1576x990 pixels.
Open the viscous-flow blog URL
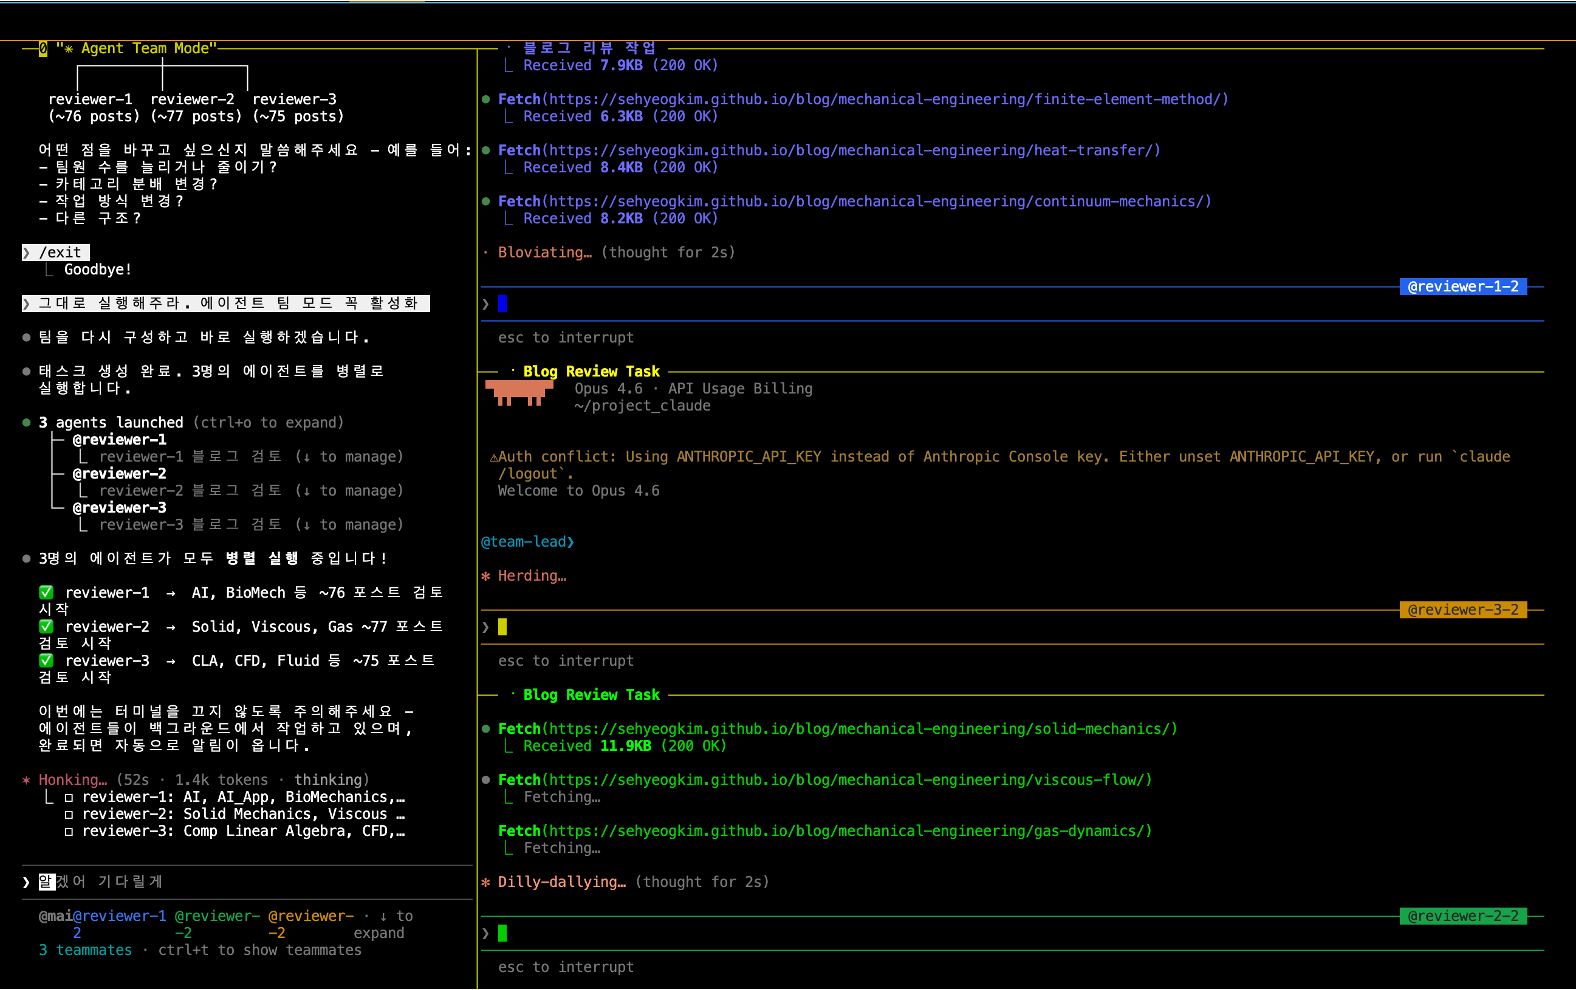point(846,780)
